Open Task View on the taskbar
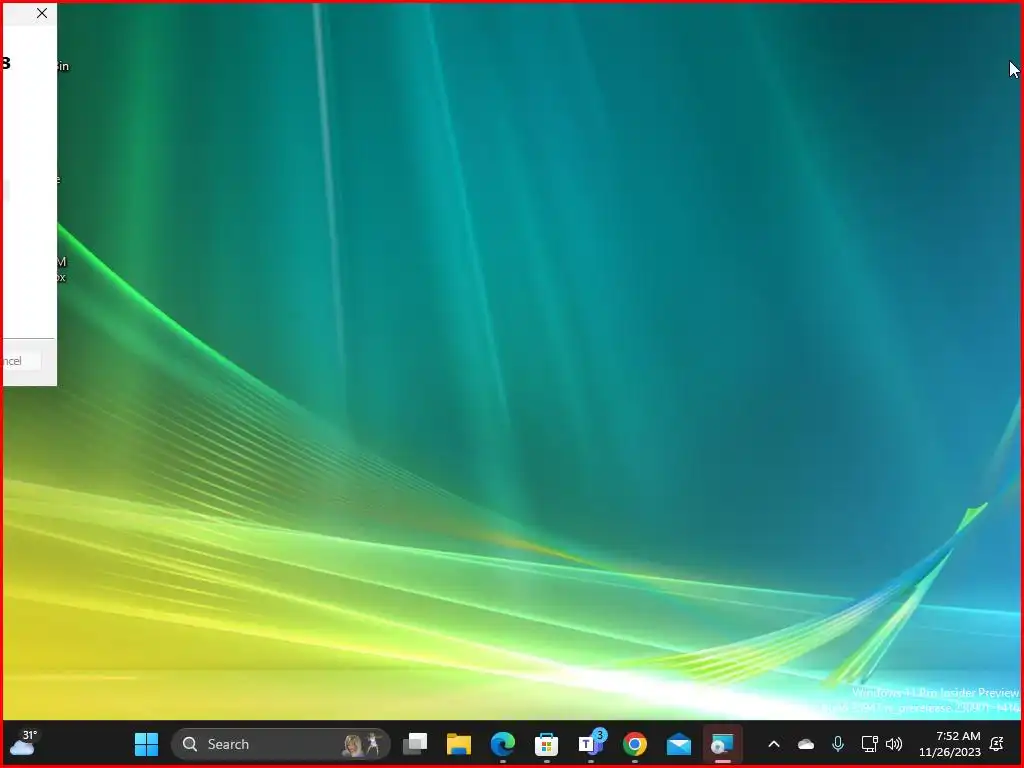Screen dimensions: 1024x768 tap(415, 744)
